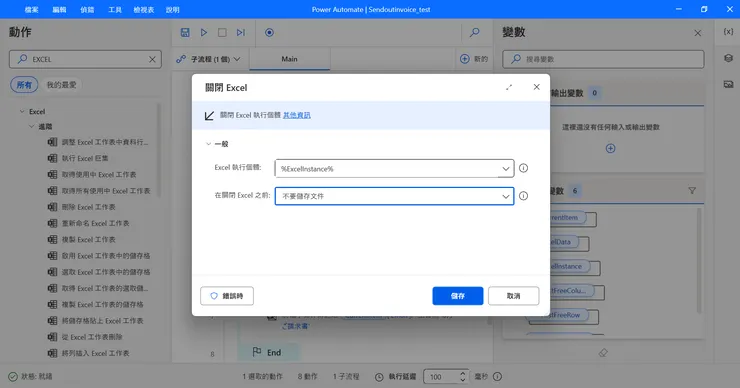Open the 說明 menu
Screen dimensions: 740x388
point(173,9)
